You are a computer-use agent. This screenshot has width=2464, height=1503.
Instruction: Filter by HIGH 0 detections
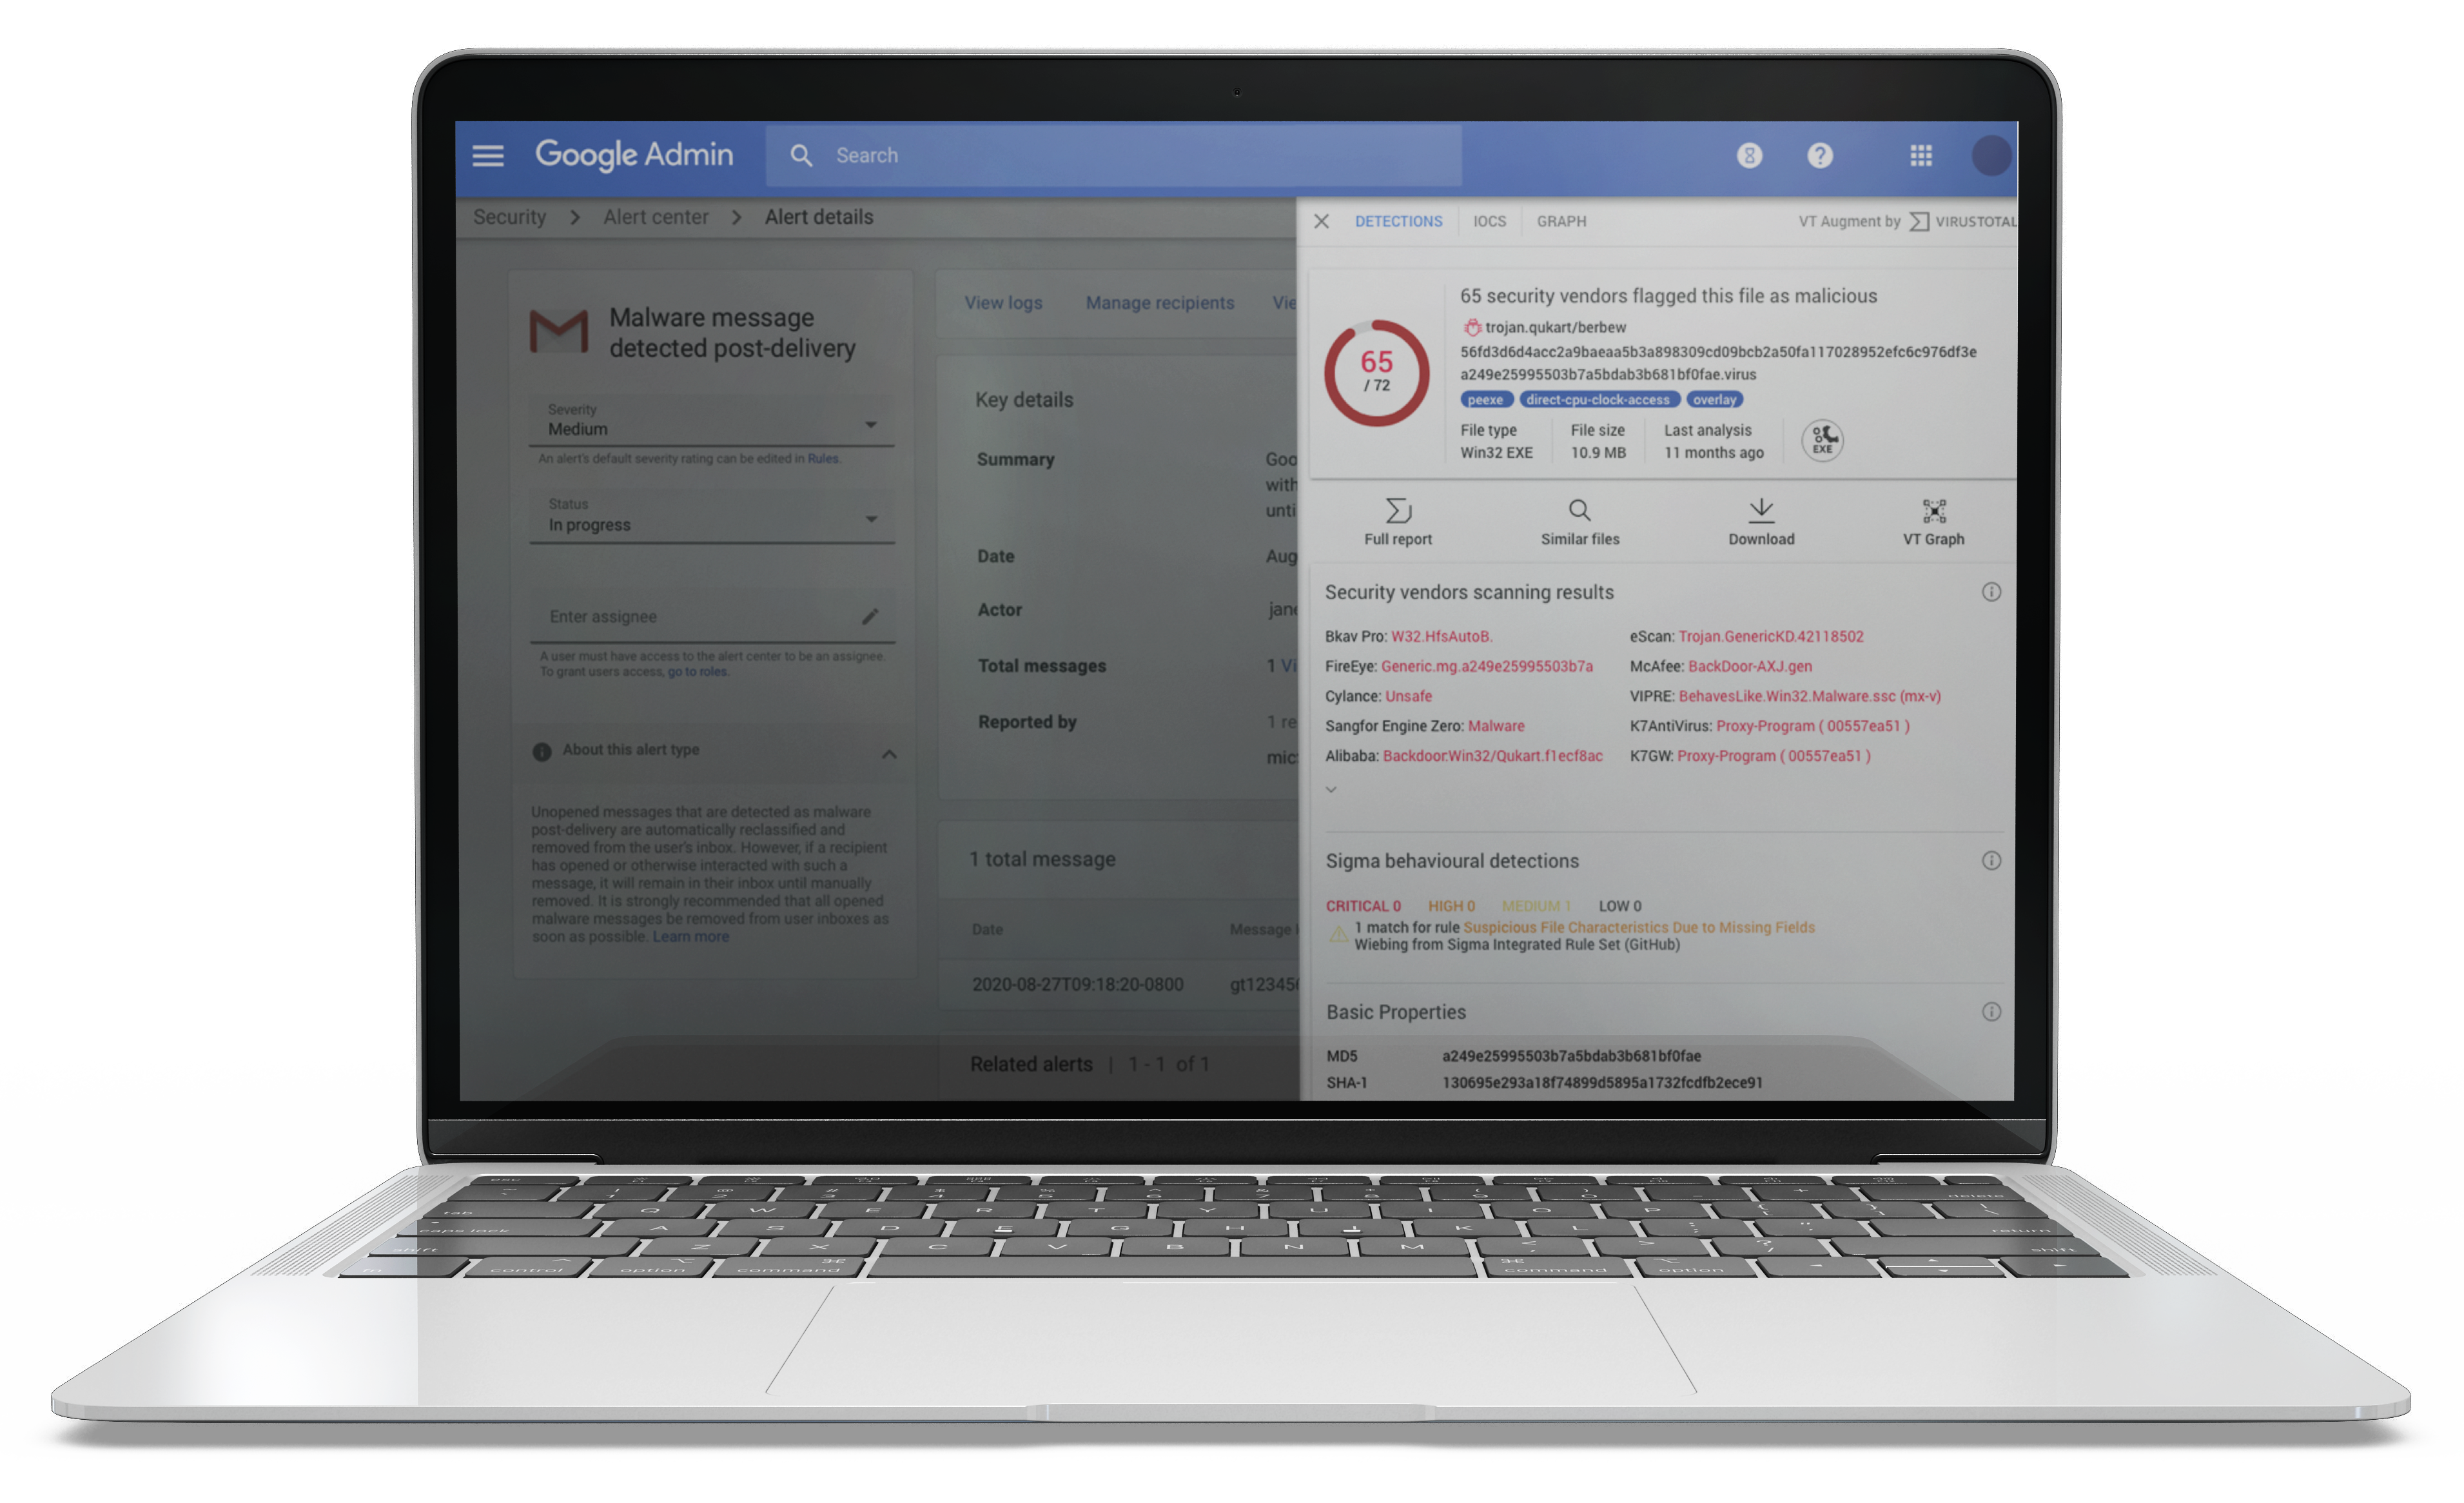pyautogui.click(x=1451, y=906)
